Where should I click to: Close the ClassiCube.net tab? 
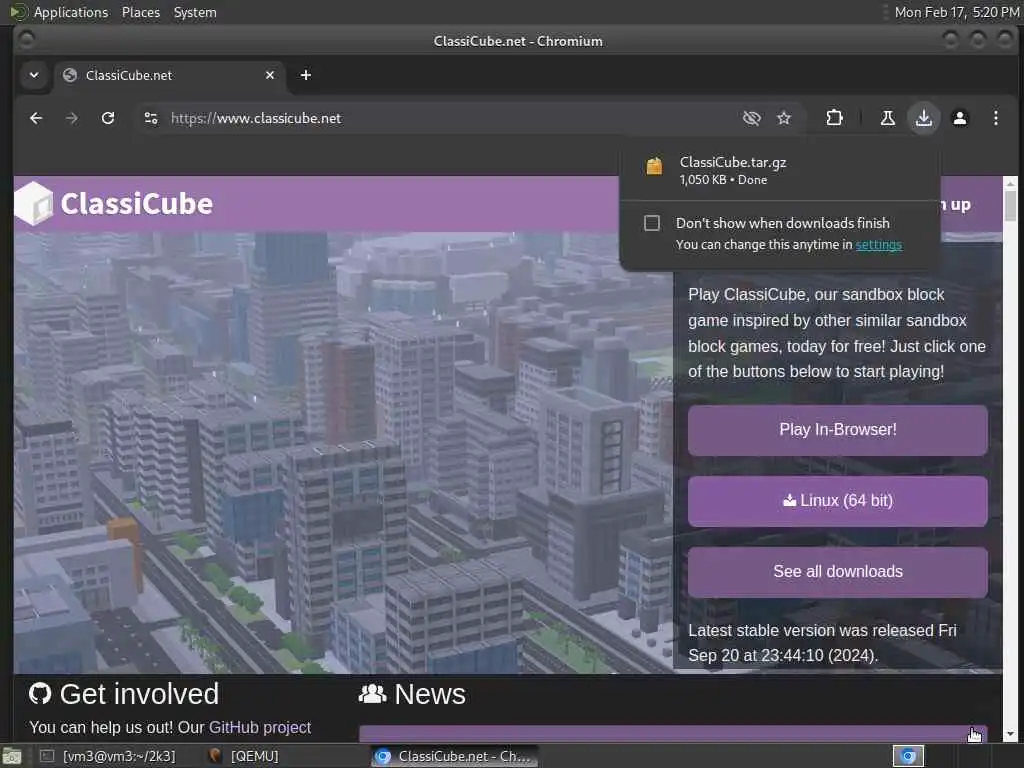point(270,75)
